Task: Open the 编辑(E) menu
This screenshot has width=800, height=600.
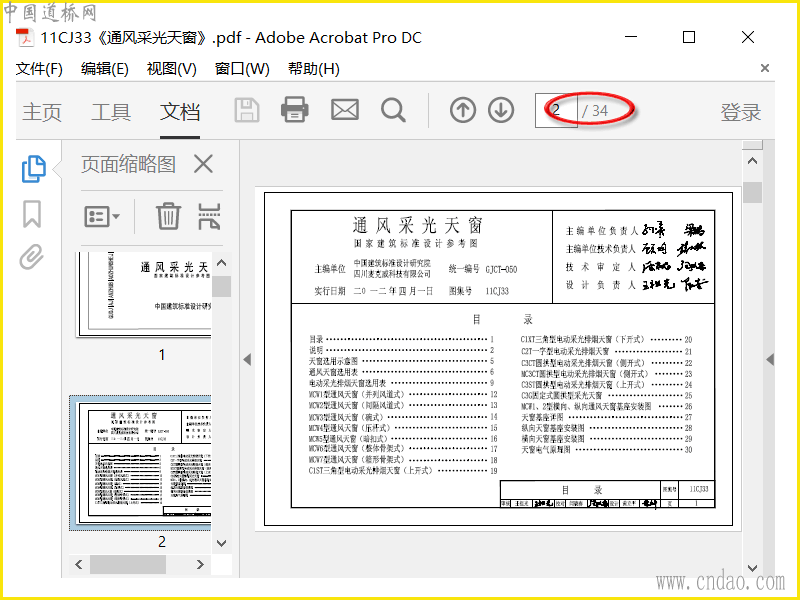Action: point(105,68)
